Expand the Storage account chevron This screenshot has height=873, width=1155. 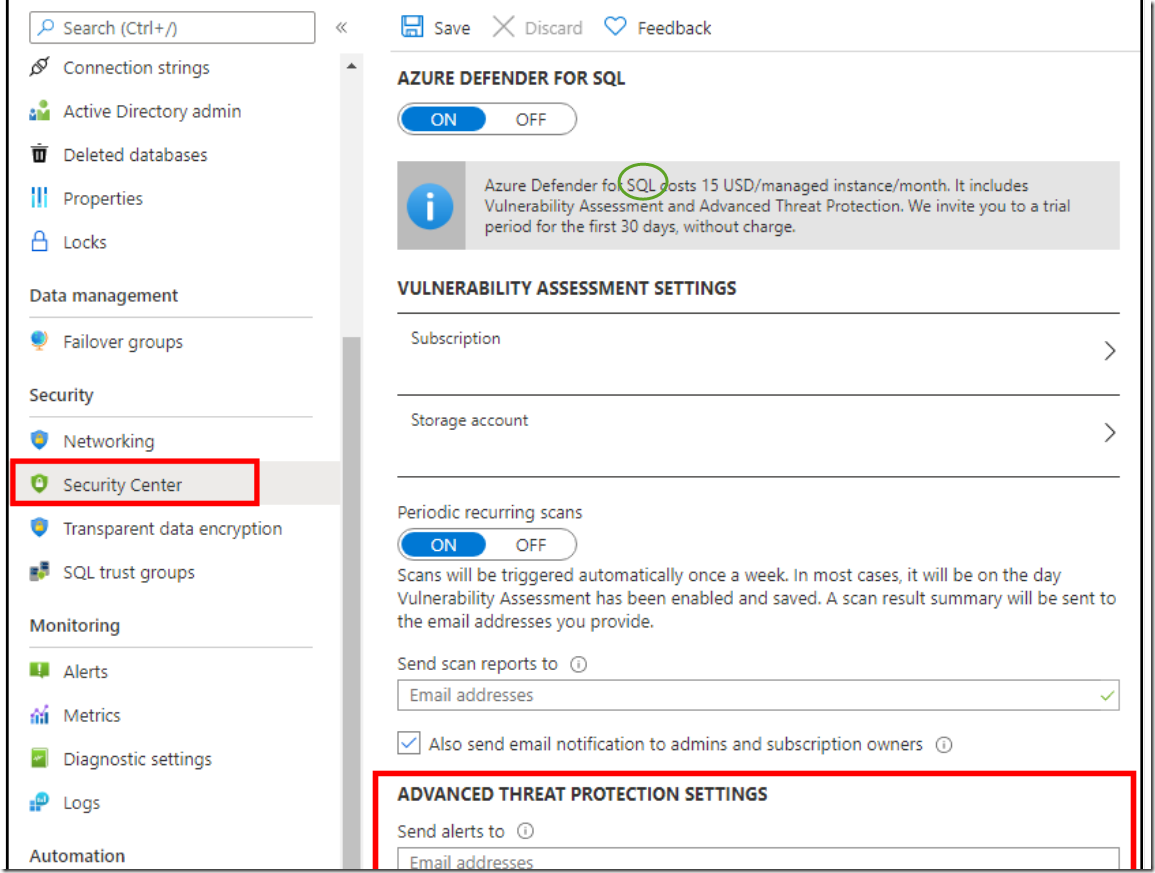point(1109,433)
